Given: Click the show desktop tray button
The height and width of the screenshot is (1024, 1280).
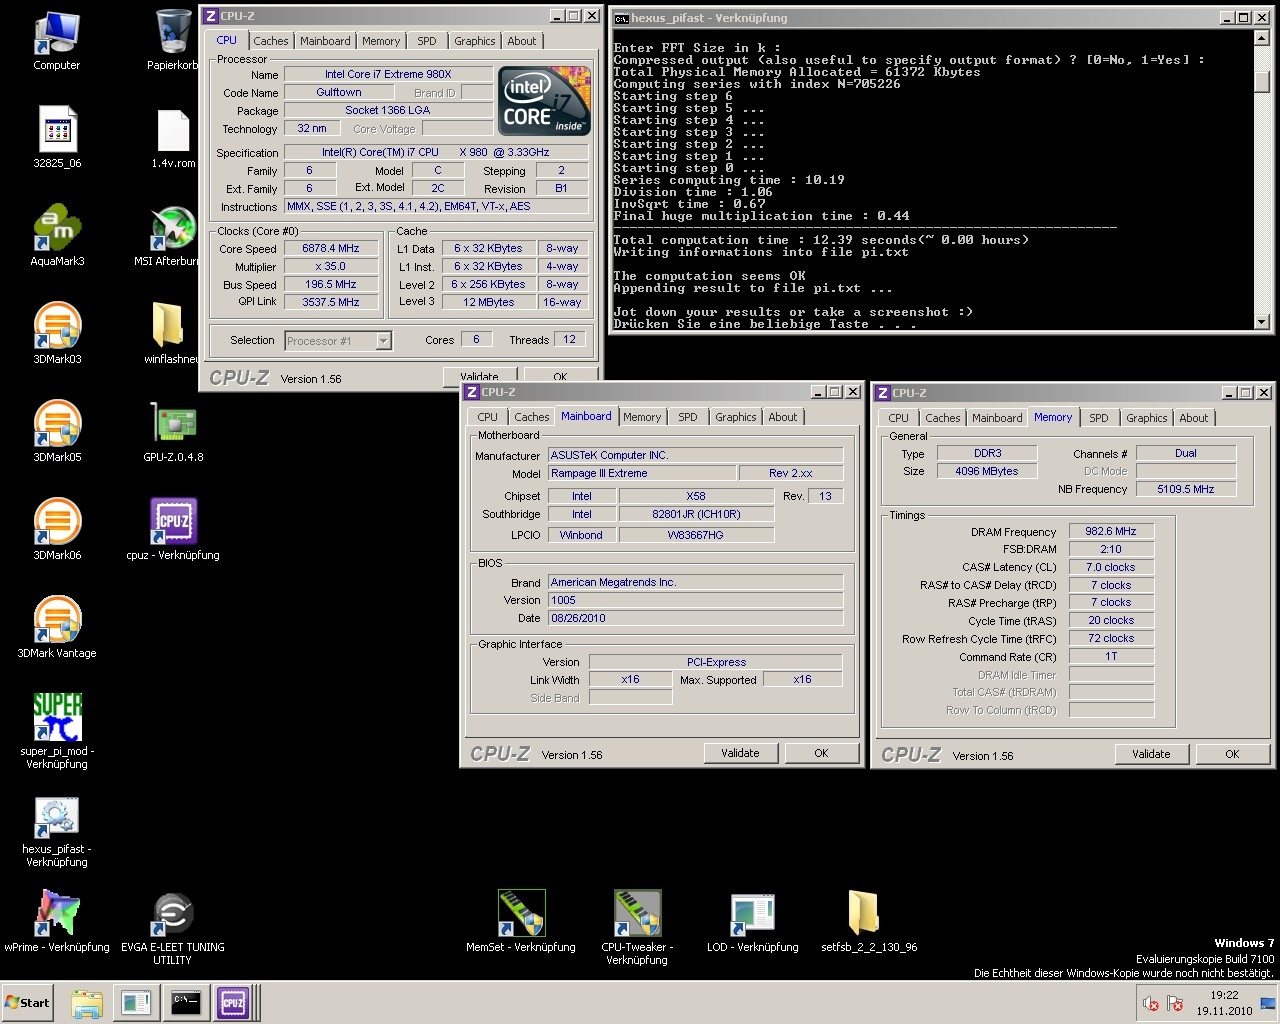Looking at the screenshot, I should [x=1269, y=1003].
